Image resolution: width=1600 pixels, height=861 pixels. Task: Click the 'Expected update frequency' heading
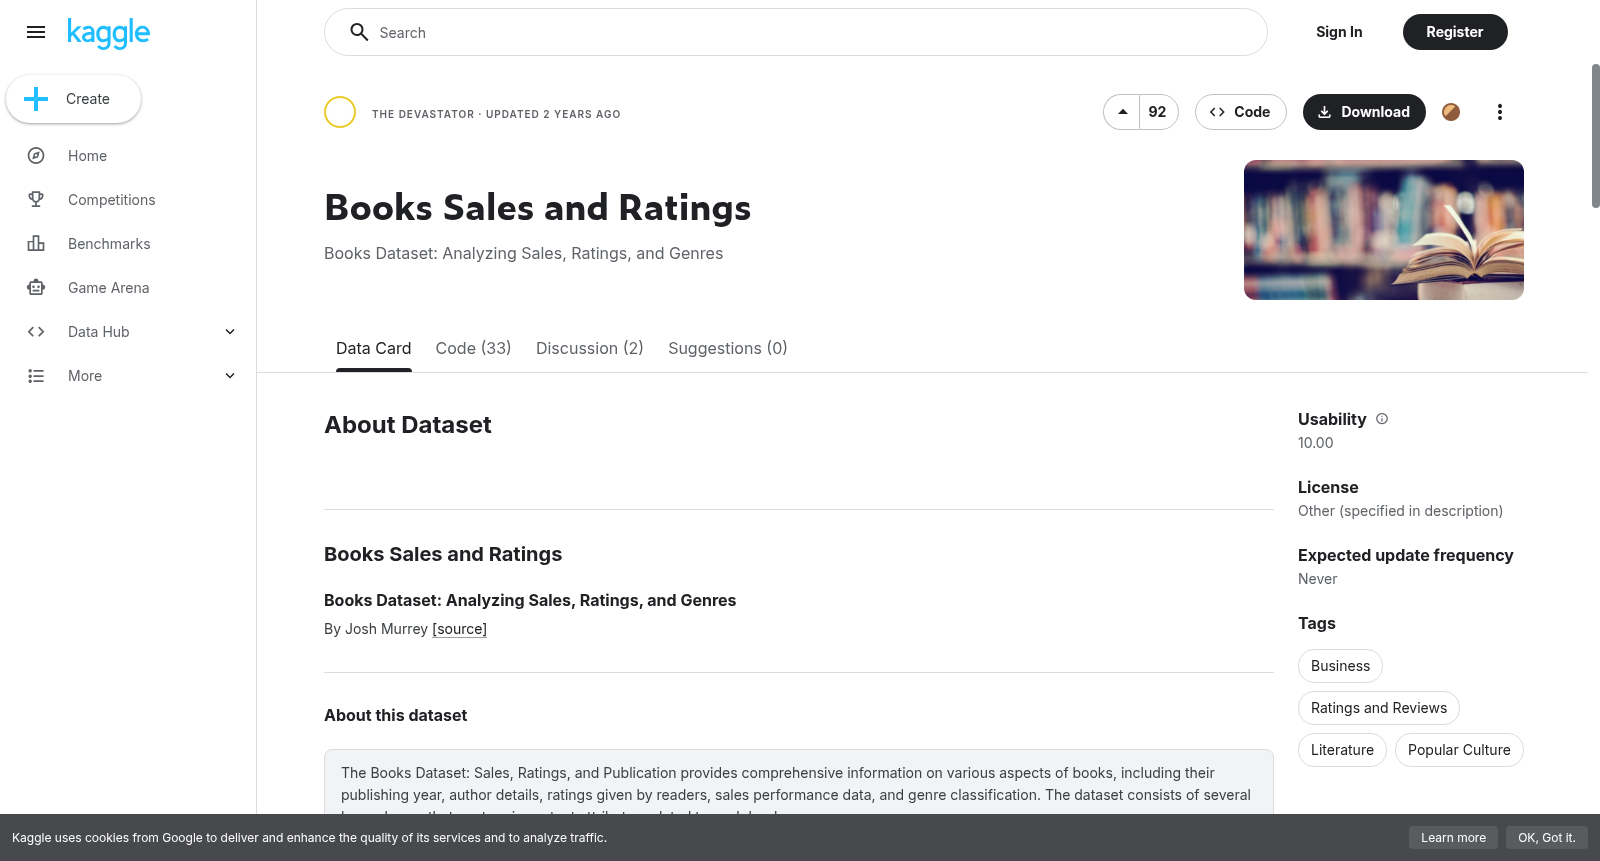tap(1405, 555)
